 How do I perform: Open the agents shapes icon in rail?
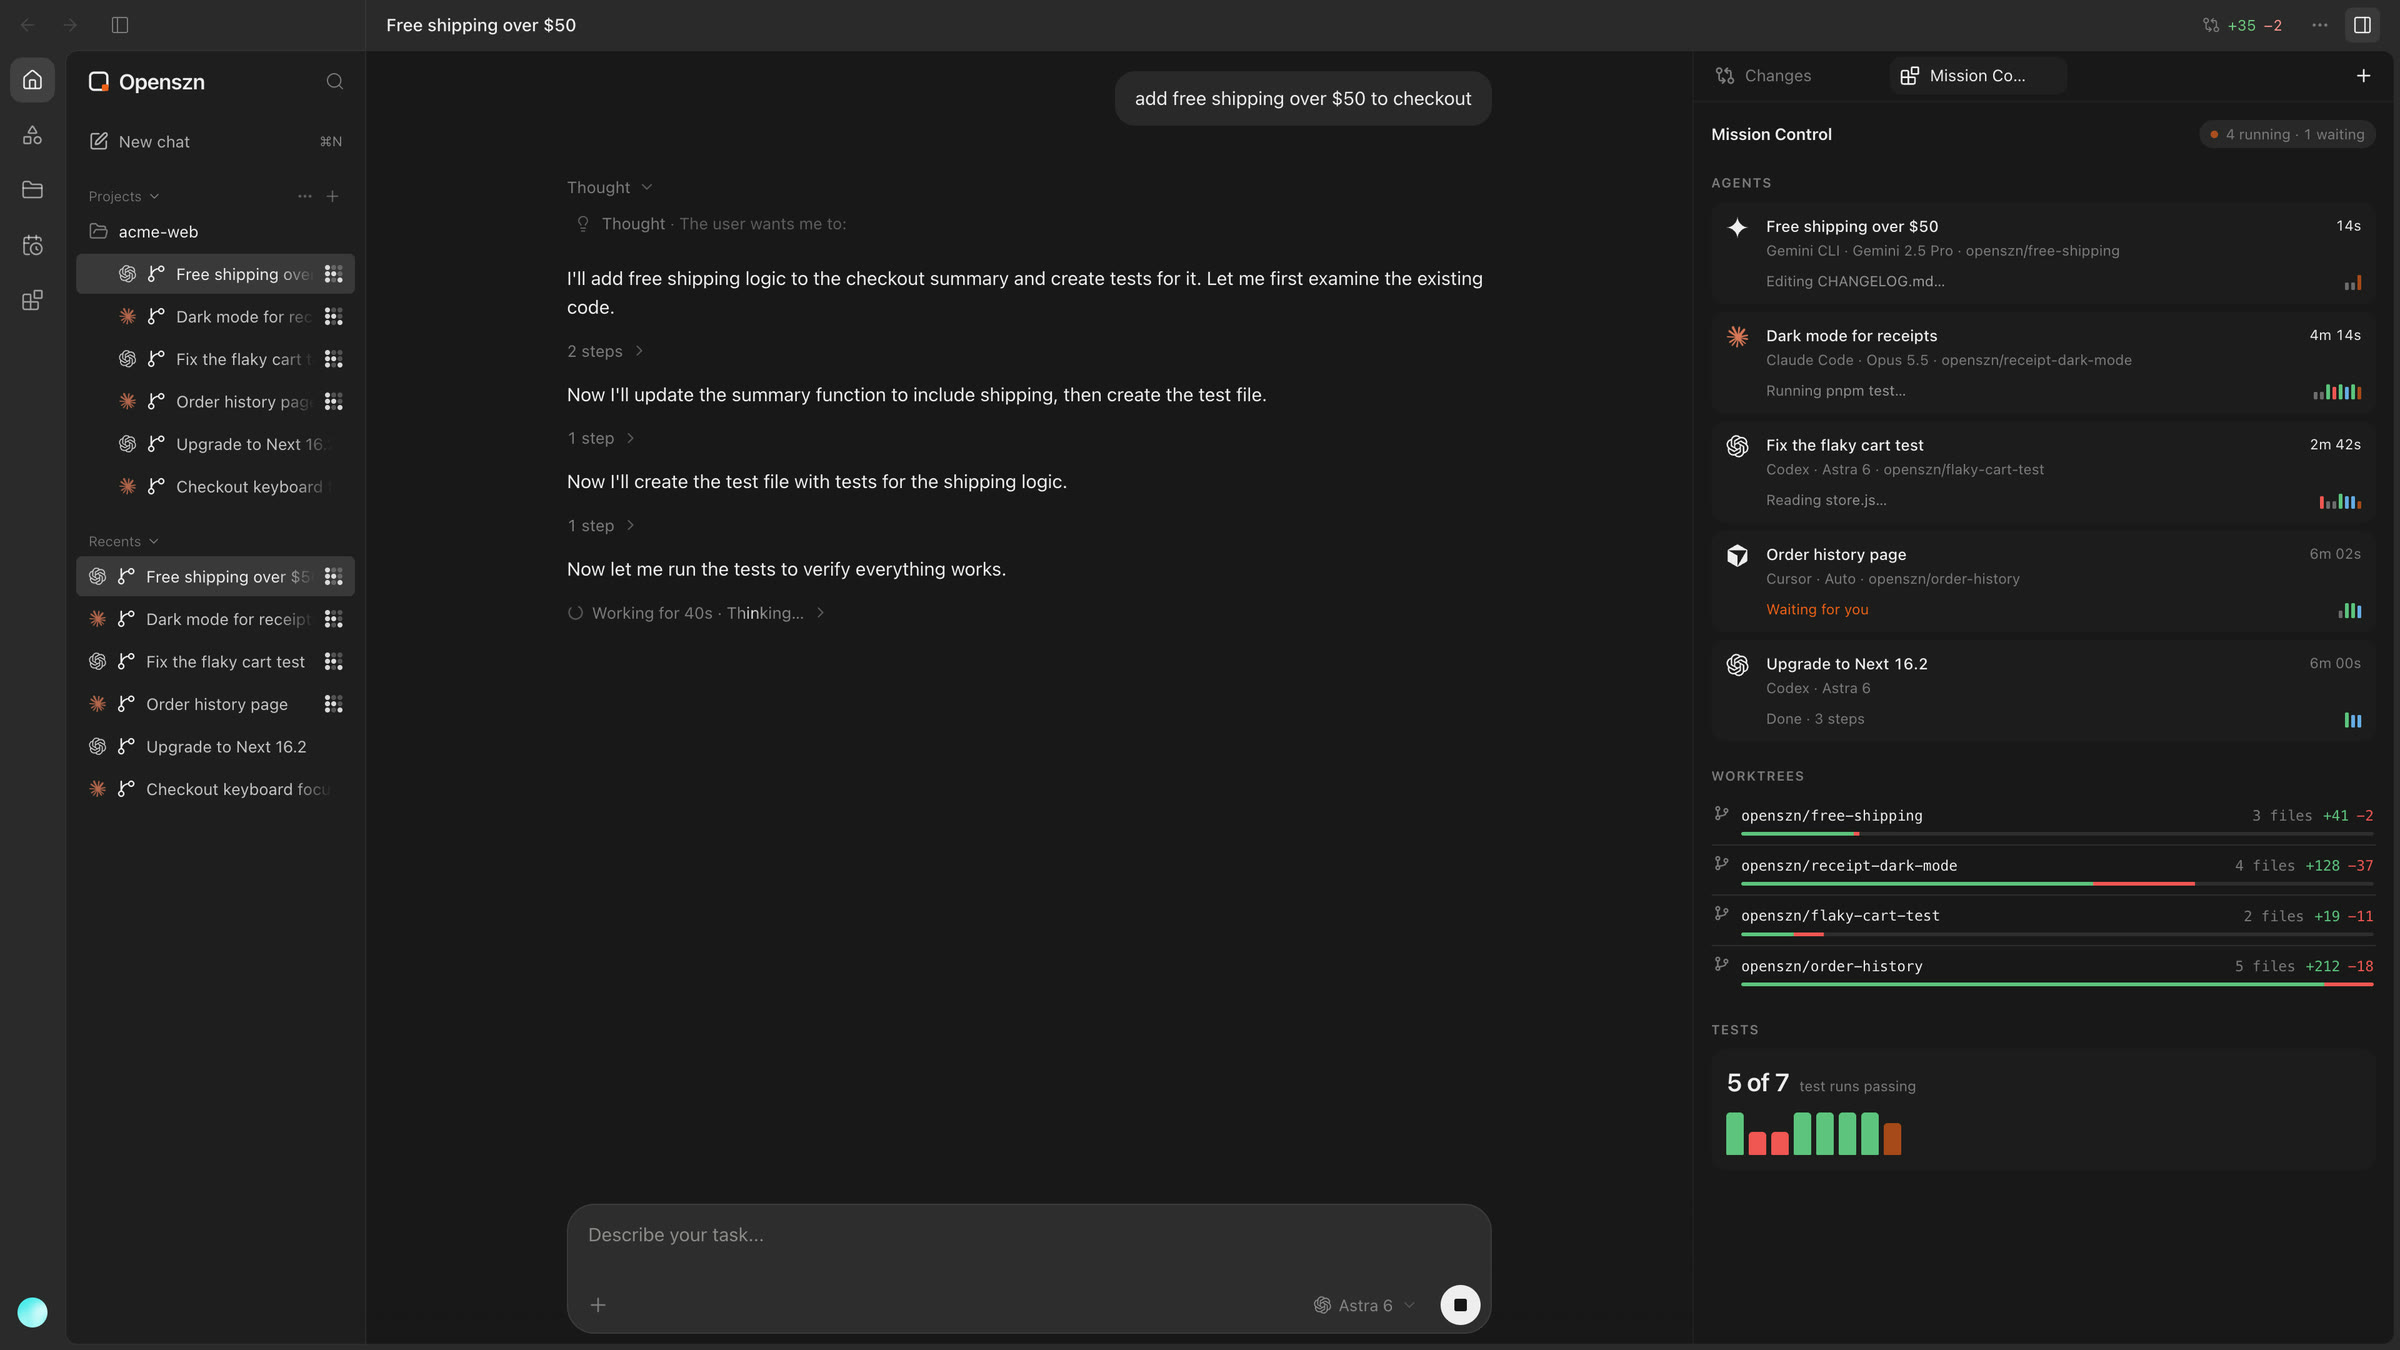coord(32,135)
